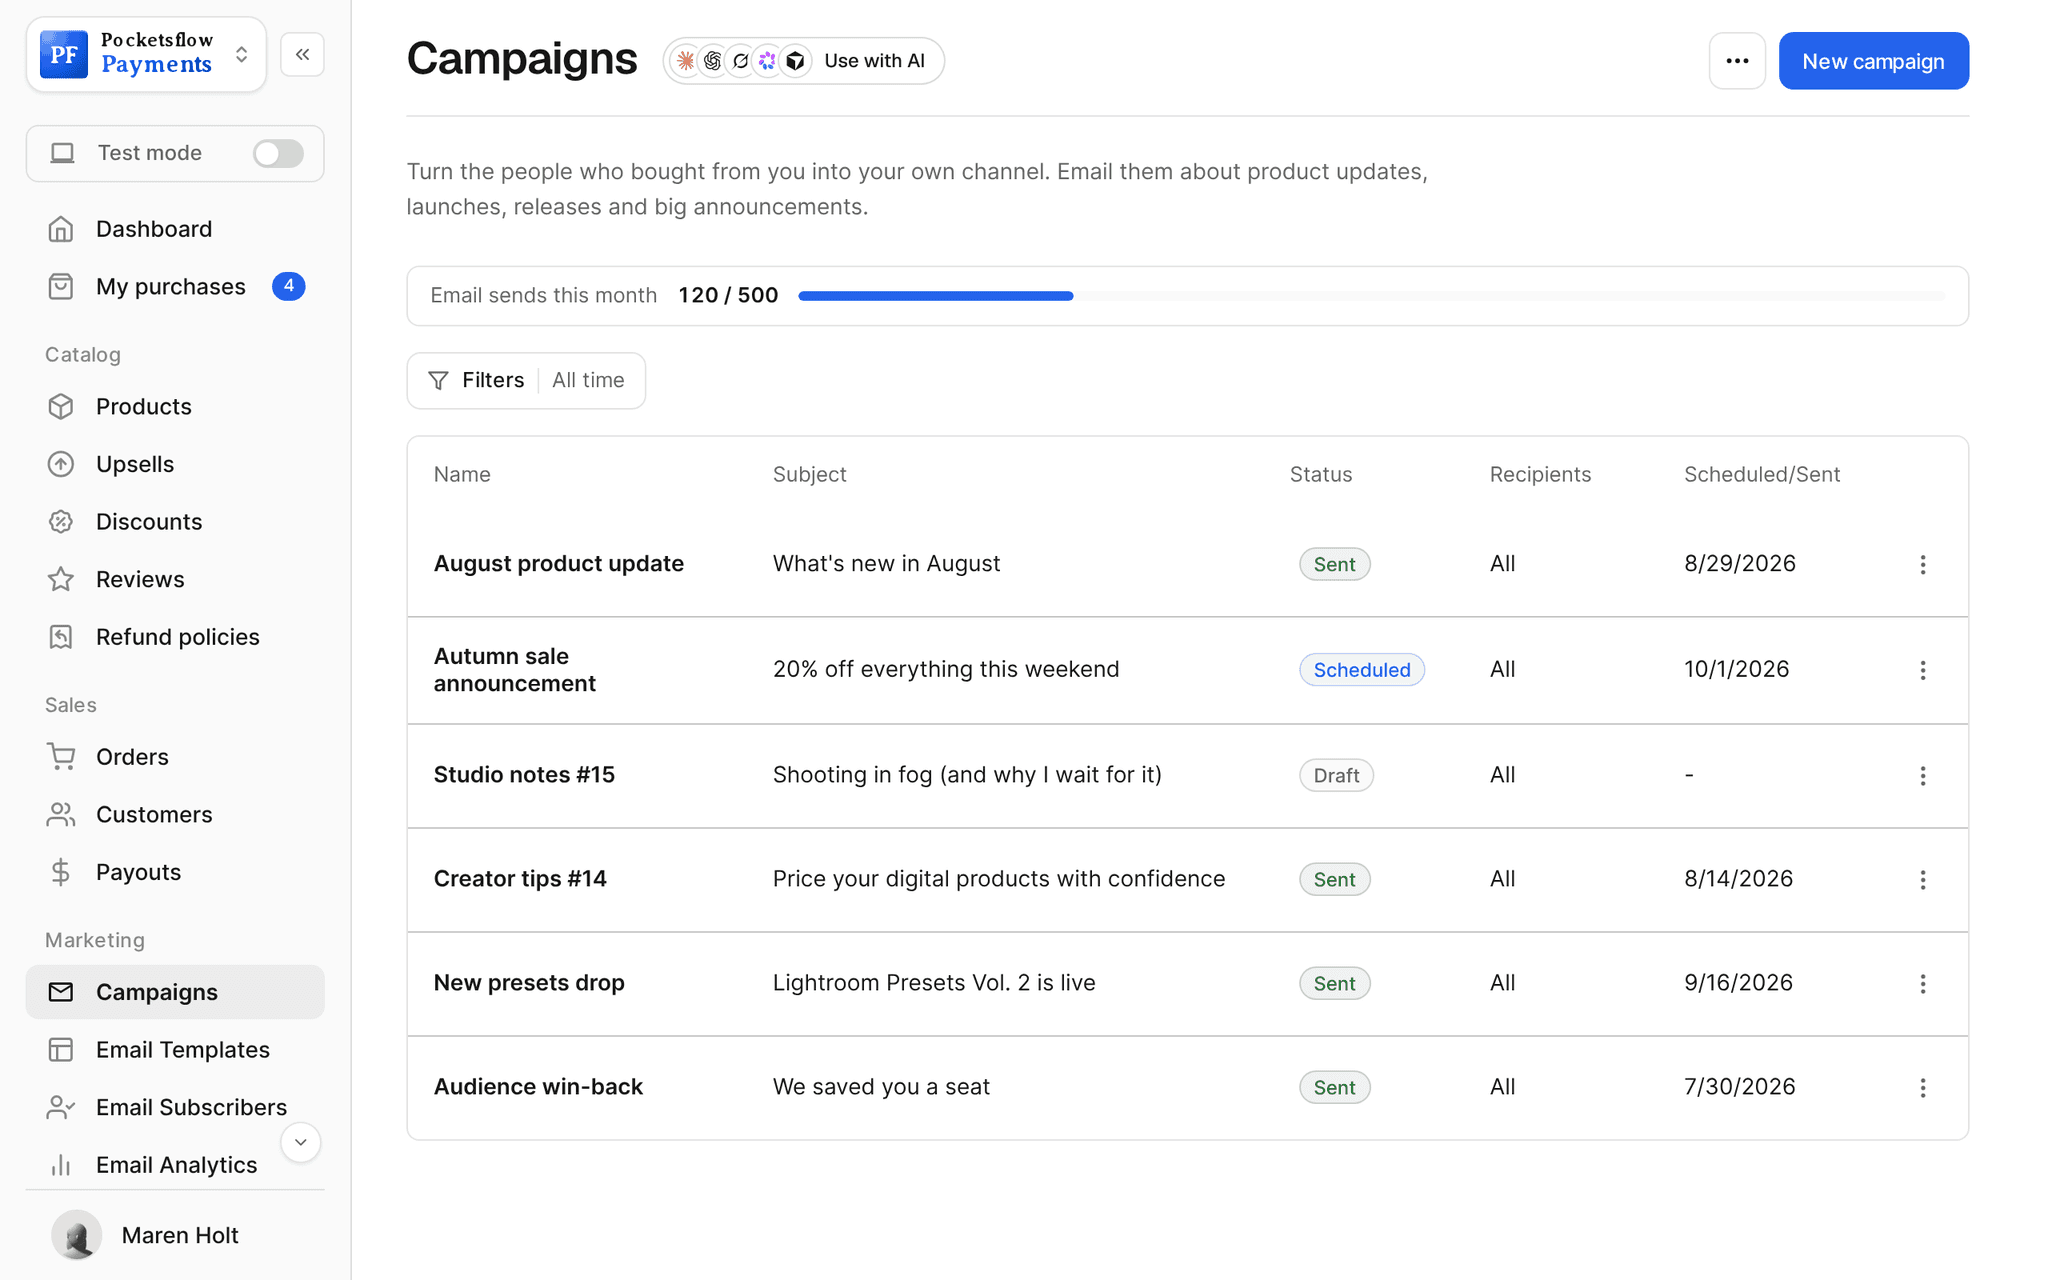2048x1280 pixels.
Task: Click the All time date range
Action: coord(588,381)
